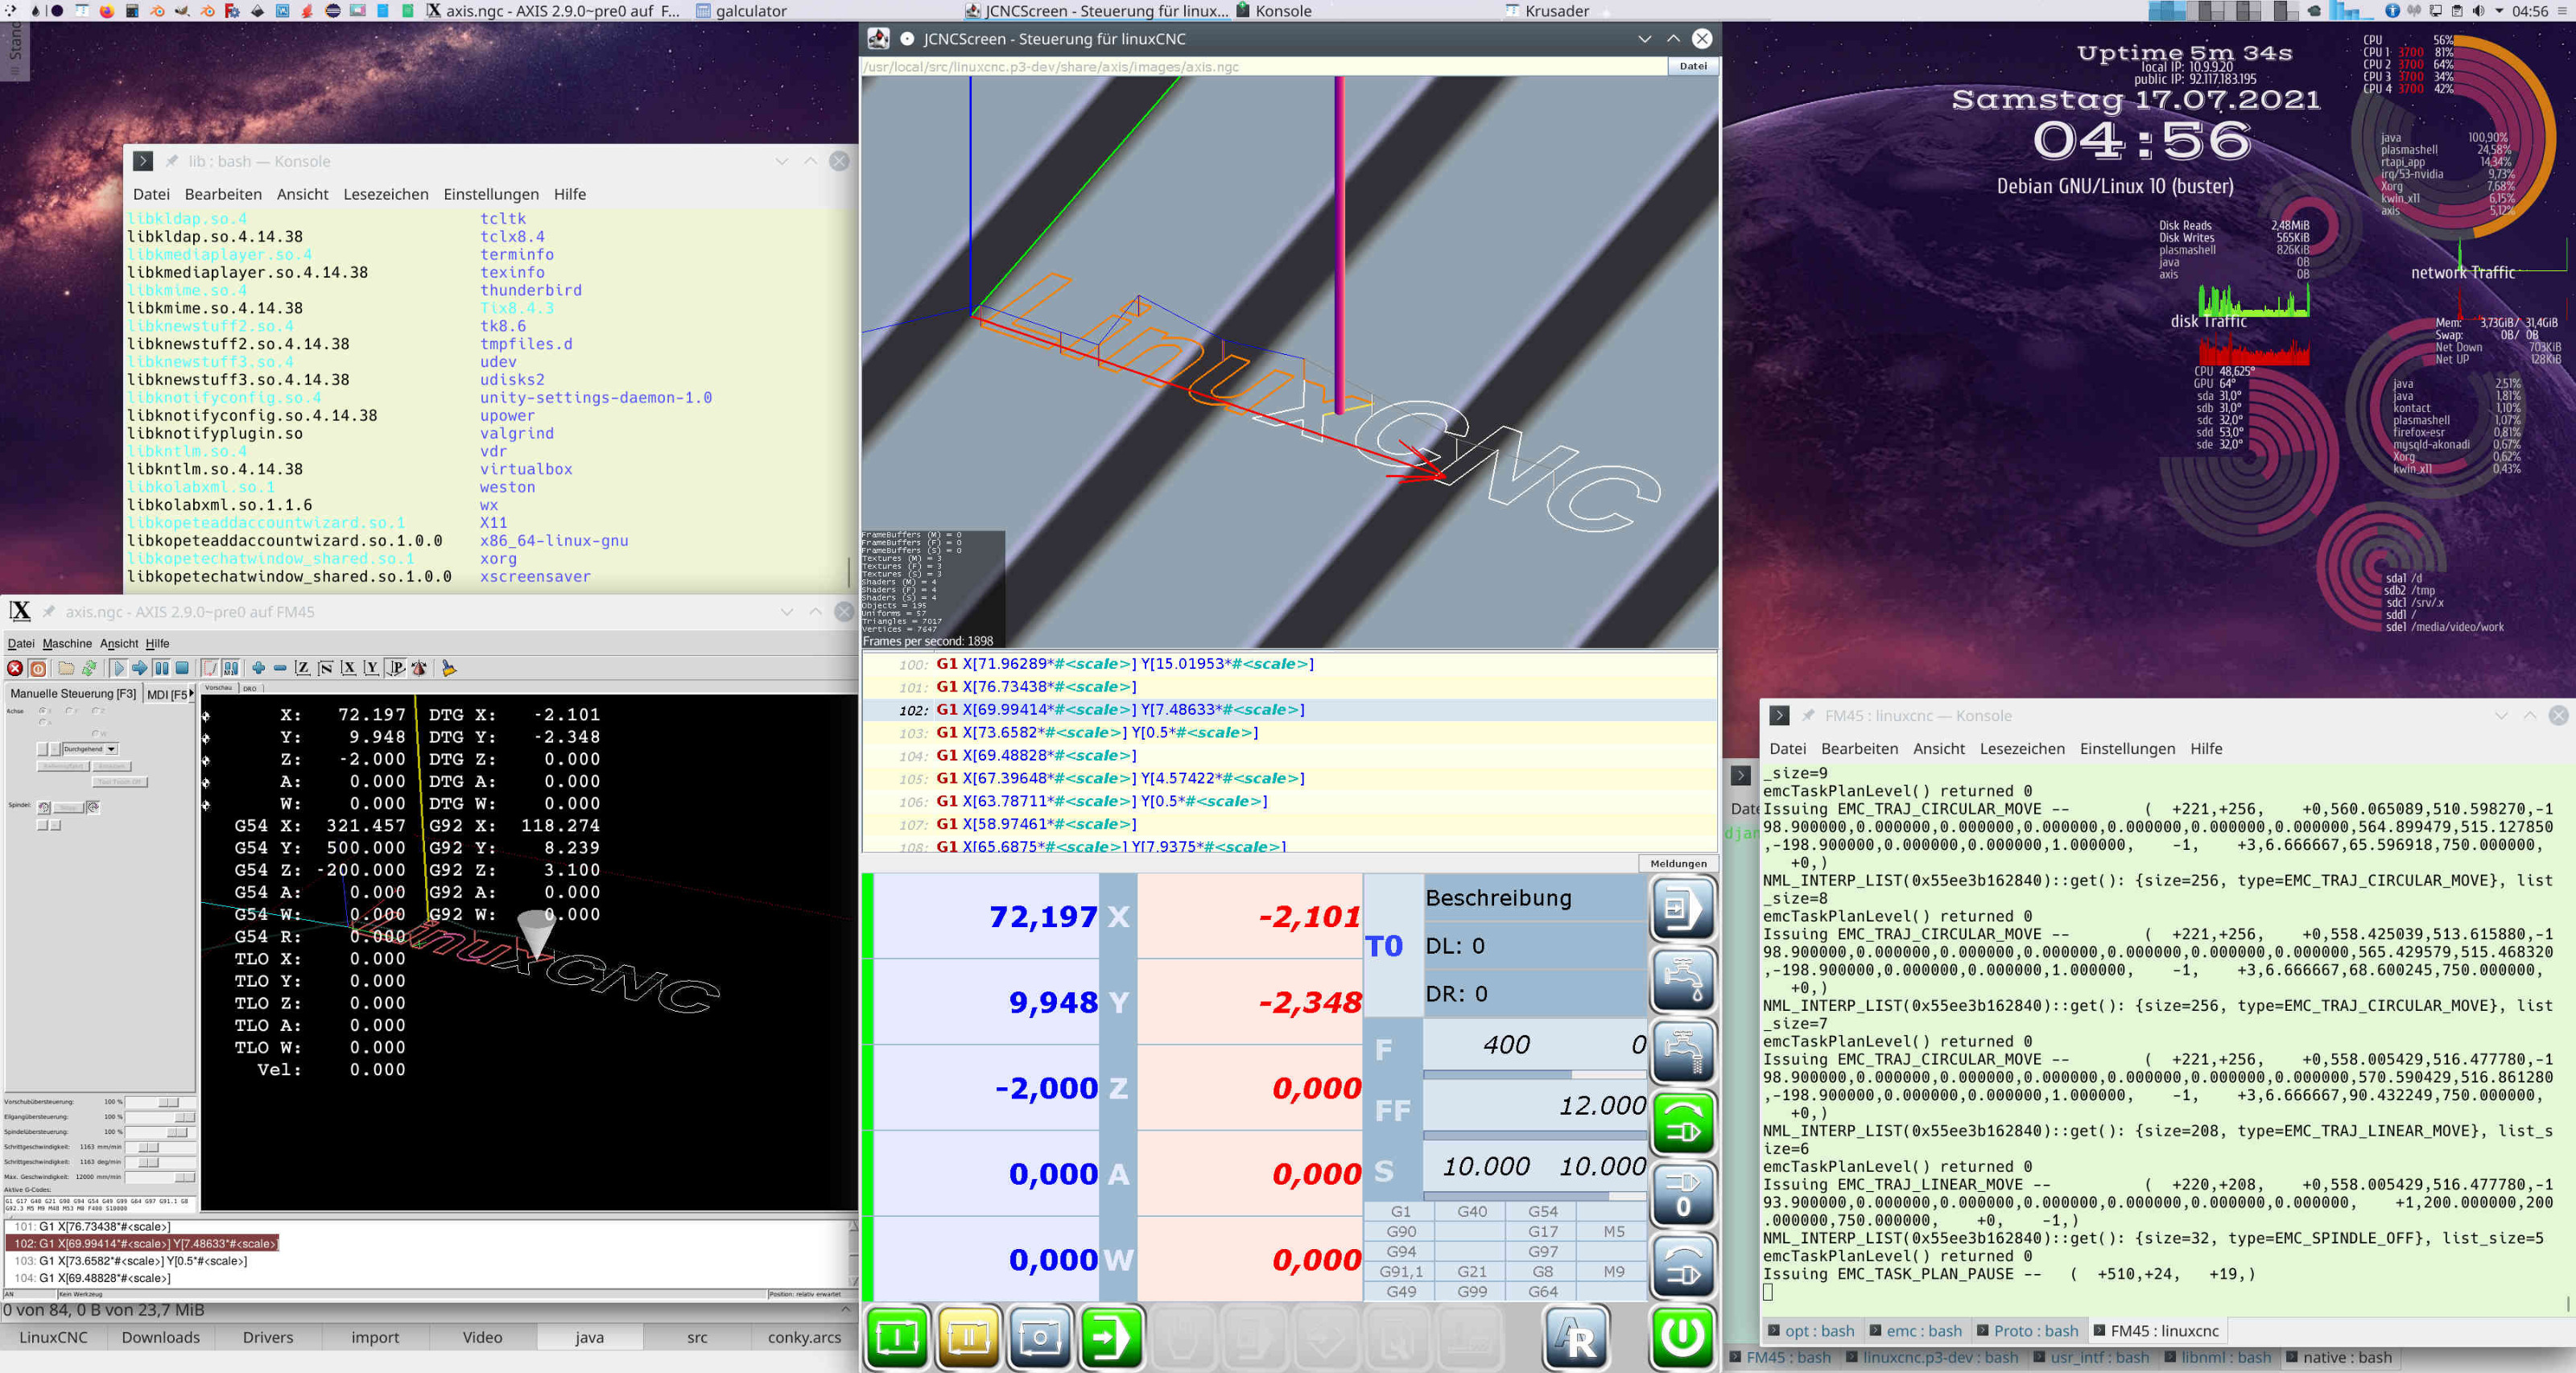Clear live plot with AXIS broom icon
2576x1373 pixels.
click(x=449, y=668)
